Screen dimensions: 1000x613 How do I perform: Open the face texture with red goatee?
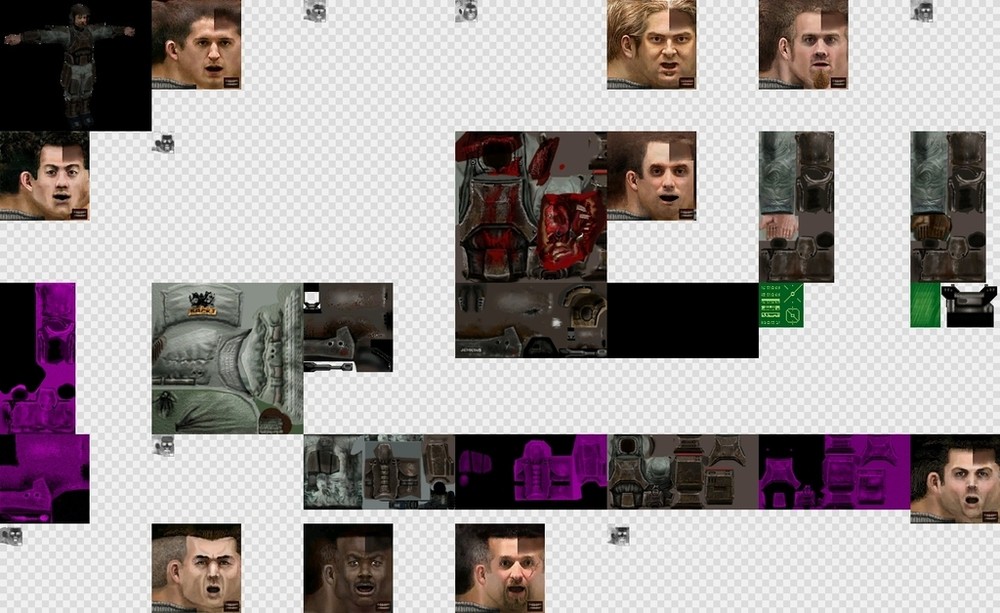point(803,44)
